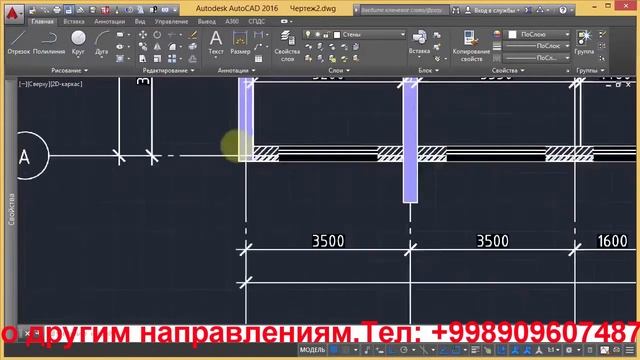Click the help question mark icon

[563, 10]
